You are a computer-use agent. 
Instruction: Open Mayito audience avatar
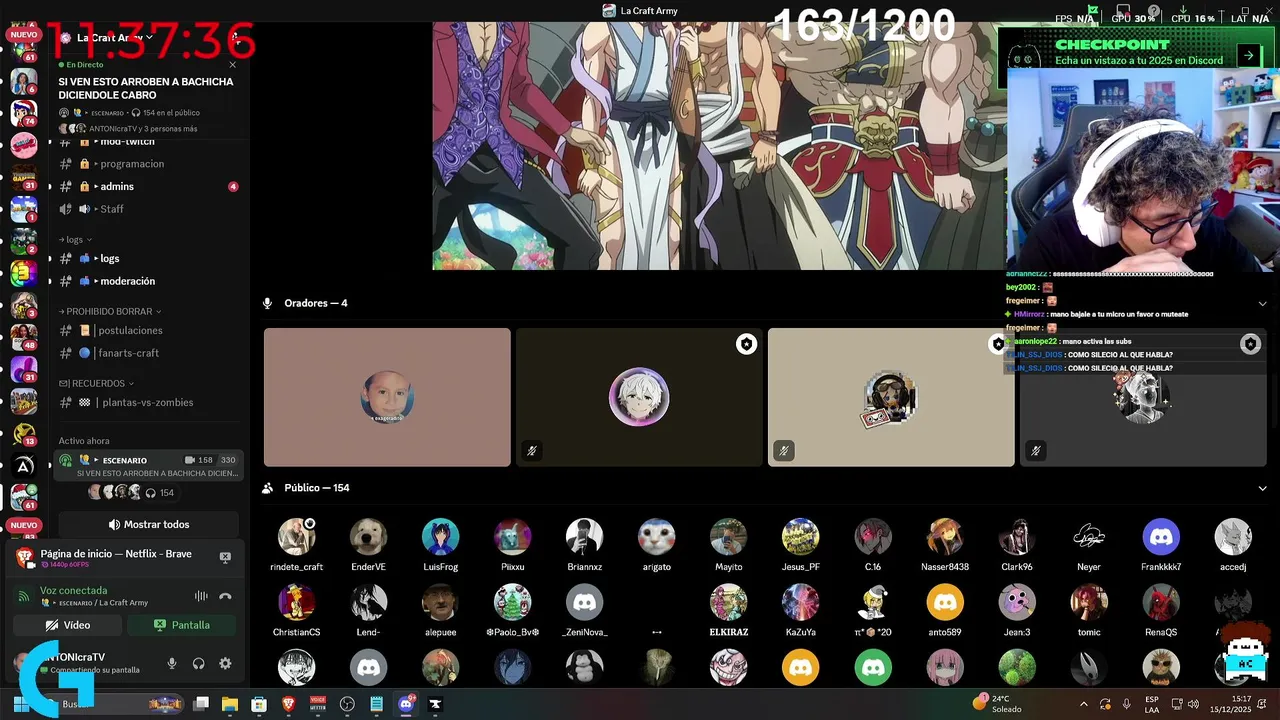tap(728, 537)
